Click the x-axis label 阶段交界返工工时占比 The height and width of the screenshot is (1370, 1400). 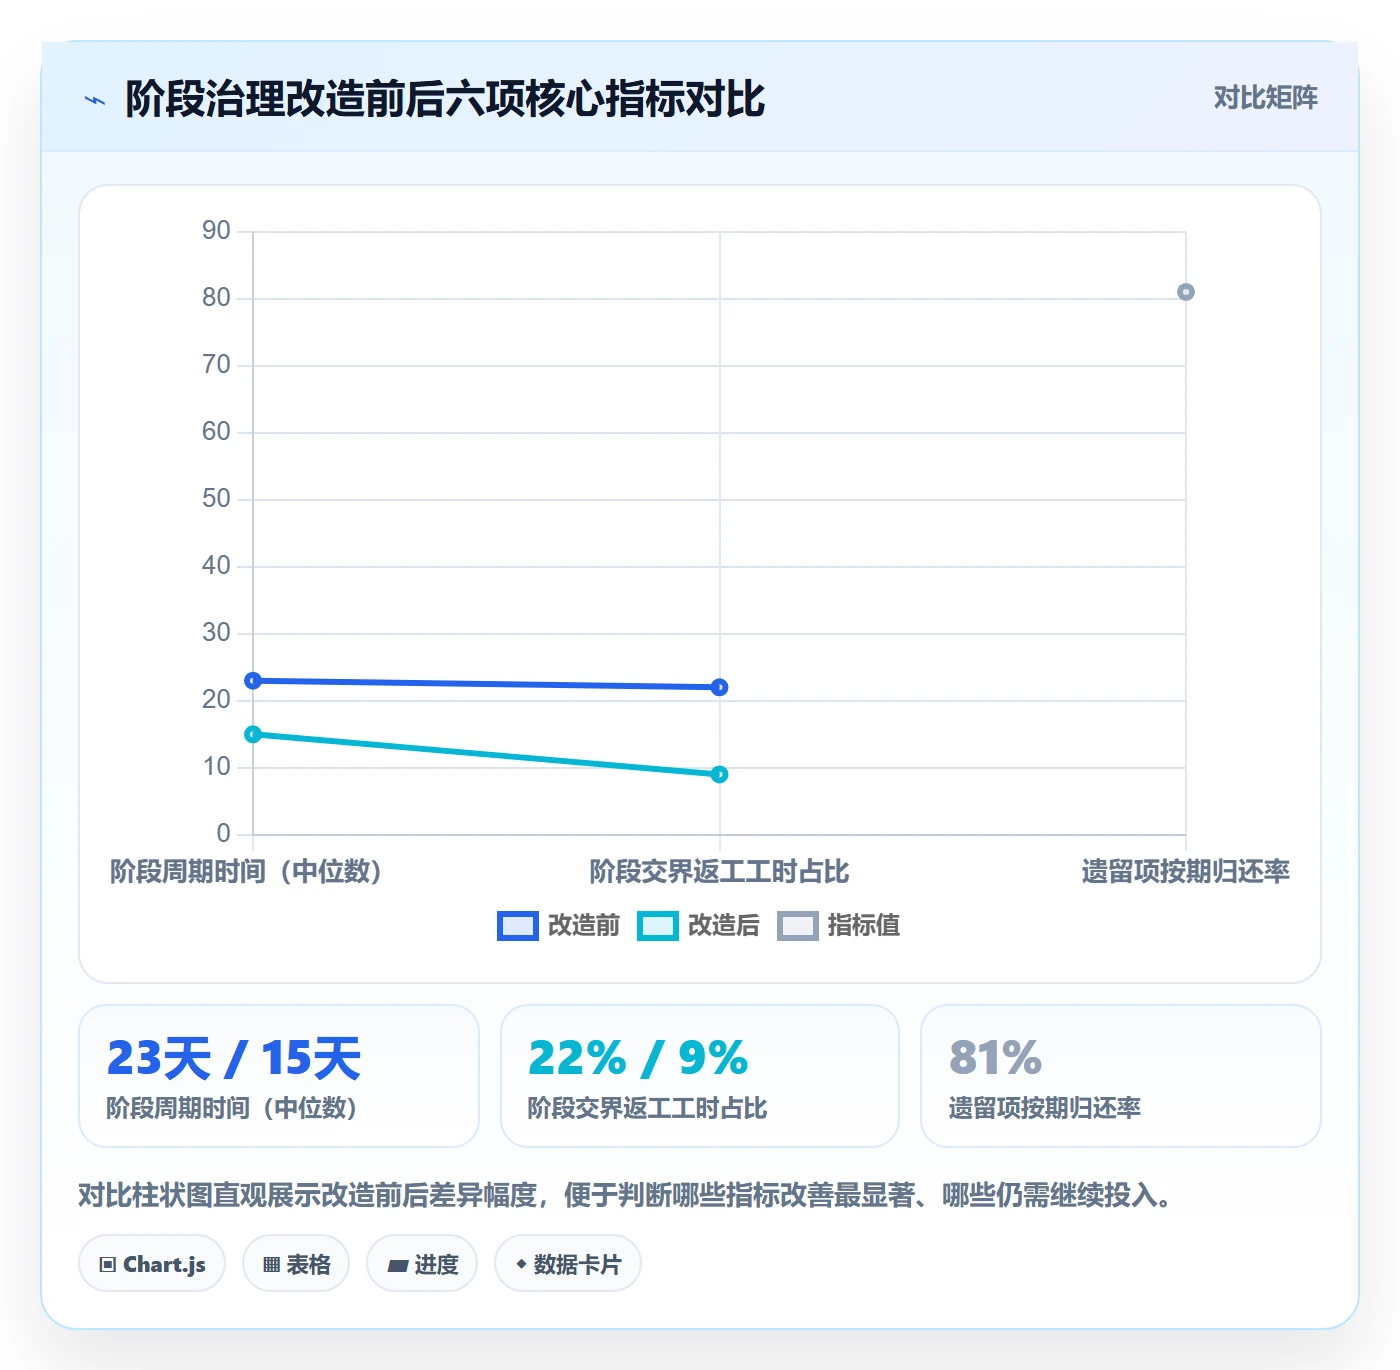tap(719, 871)
